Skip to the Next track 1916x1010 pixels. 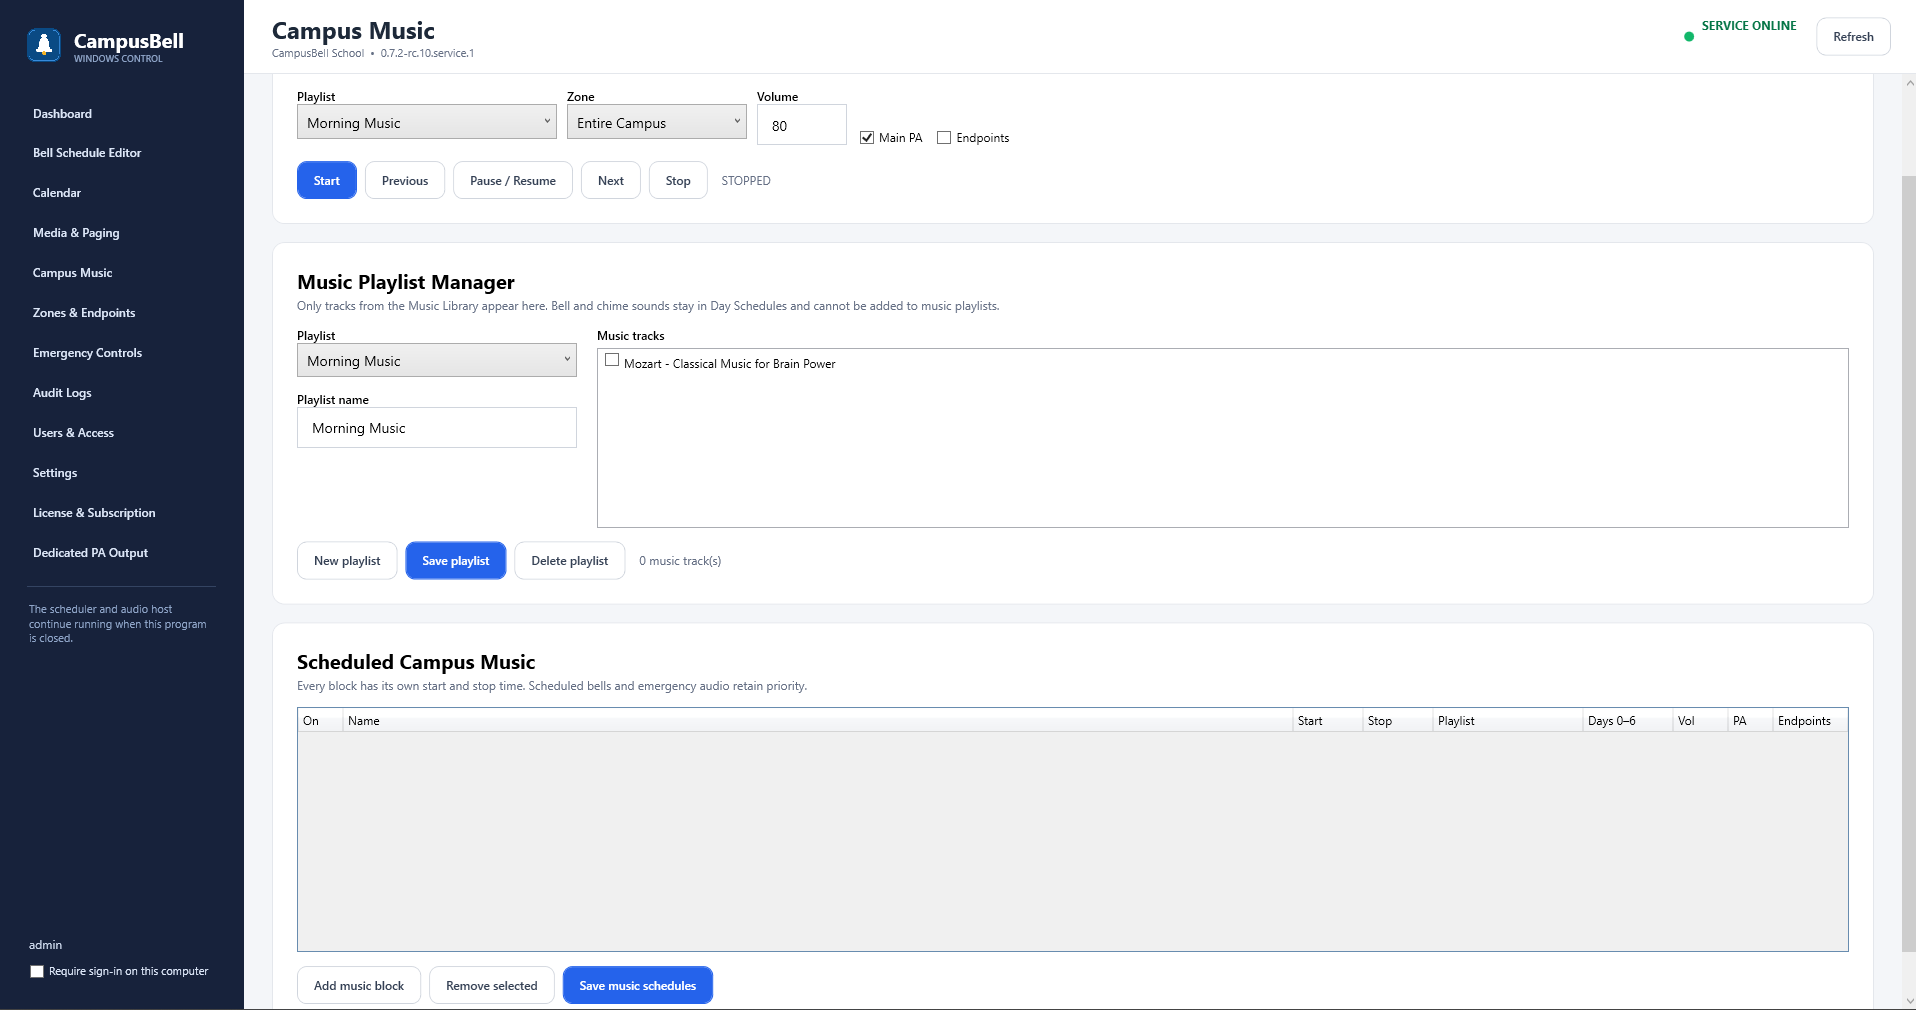[611, 180]
